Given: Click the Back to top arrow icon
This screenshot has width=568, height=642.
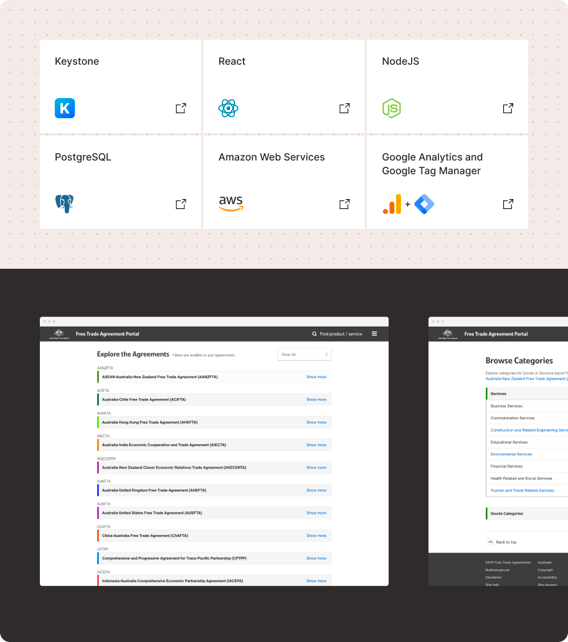Looking at the screenshot, I should (490, 542).
